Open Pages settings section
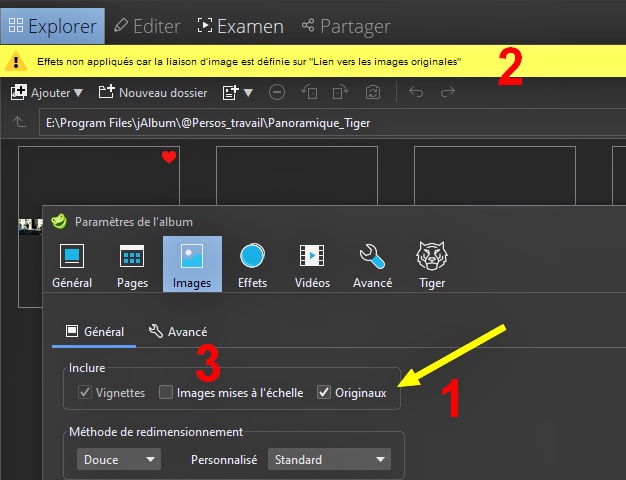The width and height of the screenshot is (626, 480). point(132,264)
